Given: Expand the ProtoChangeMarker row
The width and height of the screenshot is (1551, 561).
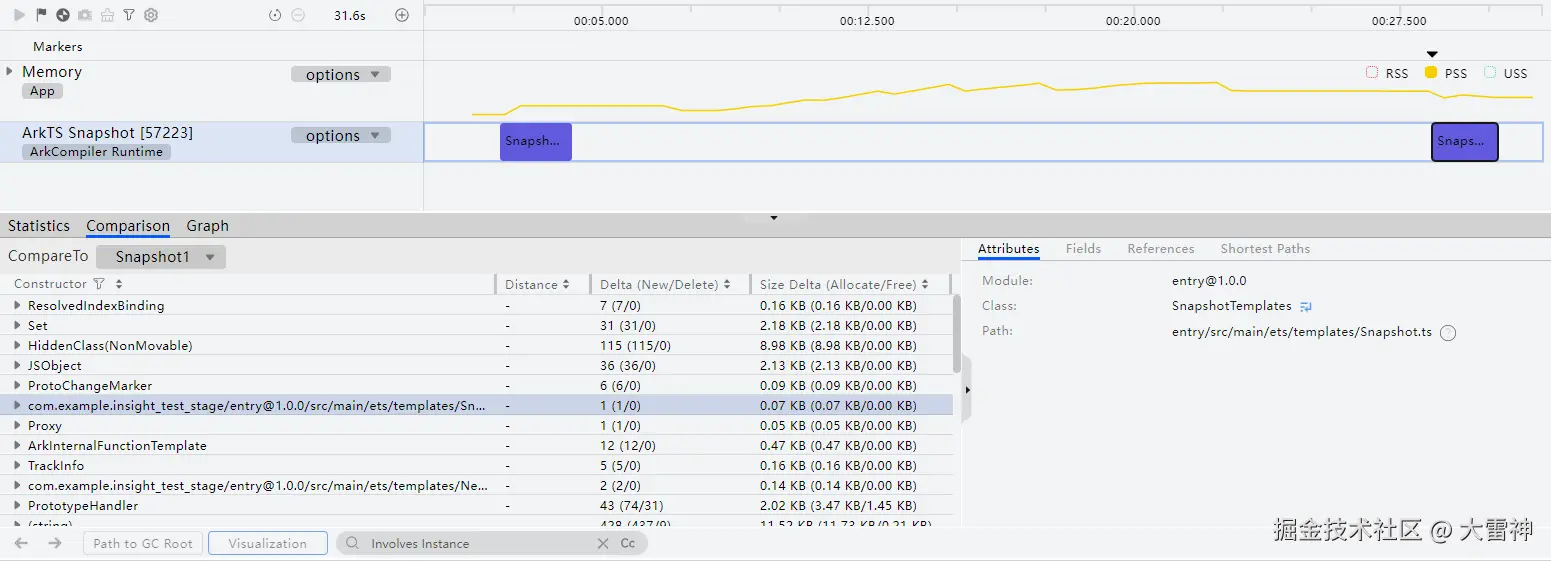Looking at the screenshot, I should pos(17,385).
